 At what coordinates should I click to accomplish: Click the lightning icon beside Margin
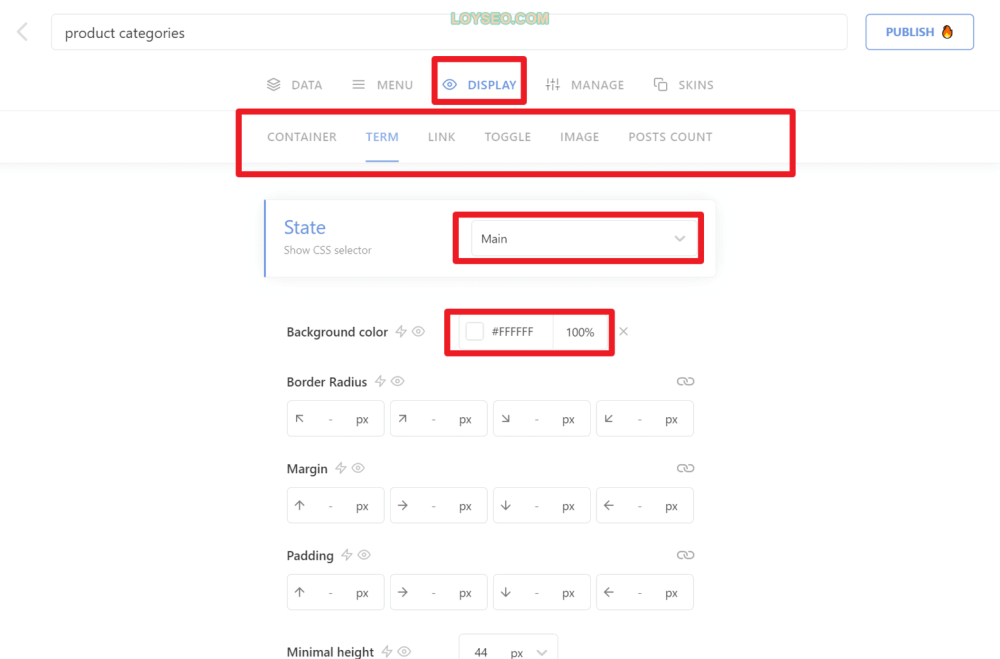click(341, 468)
